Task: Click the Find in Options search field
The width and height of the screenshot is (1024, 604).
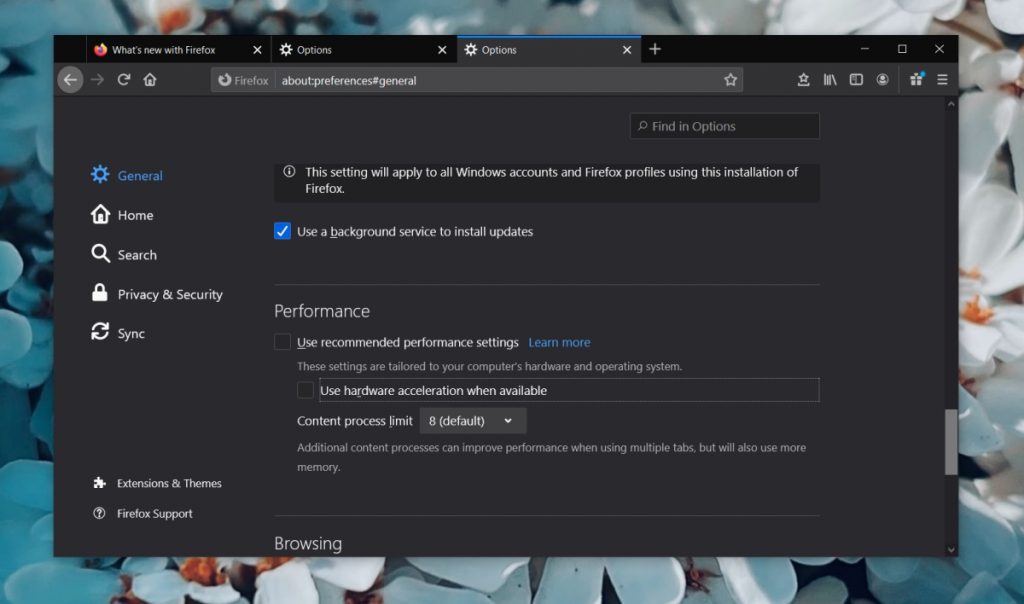Action: (724, 125)
